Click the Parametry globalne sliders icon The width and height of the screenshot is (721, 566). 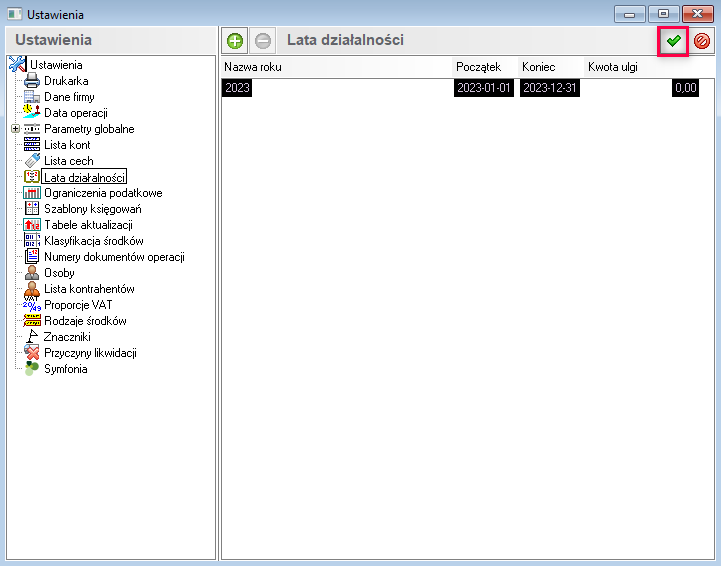coord(32,129)
